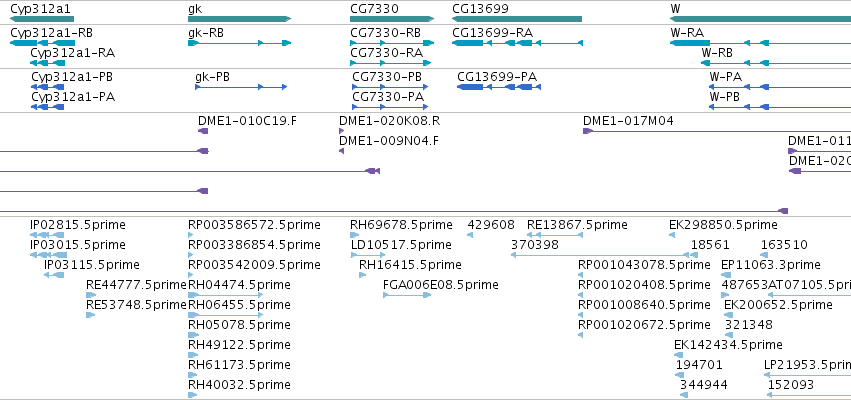
Task: Select the IP02815.5prime EST label
Action: (78, 225)
